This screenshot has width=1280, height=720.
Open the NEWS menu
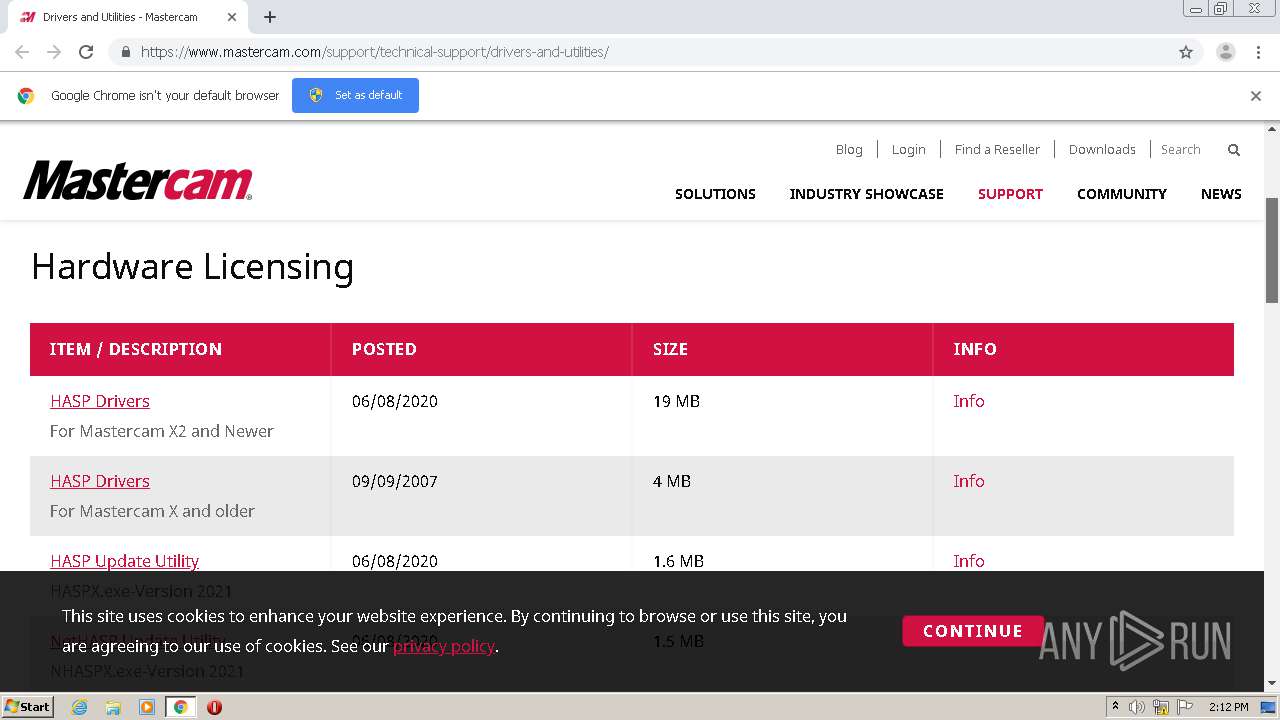click(x=1221, y=194)
